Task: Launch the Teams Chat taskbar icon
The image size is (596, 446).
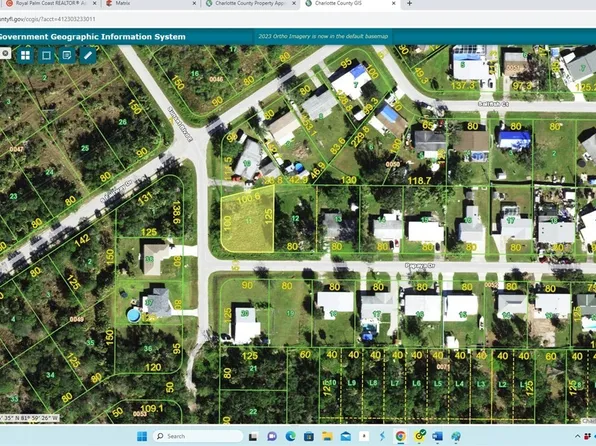Action: 272,436
